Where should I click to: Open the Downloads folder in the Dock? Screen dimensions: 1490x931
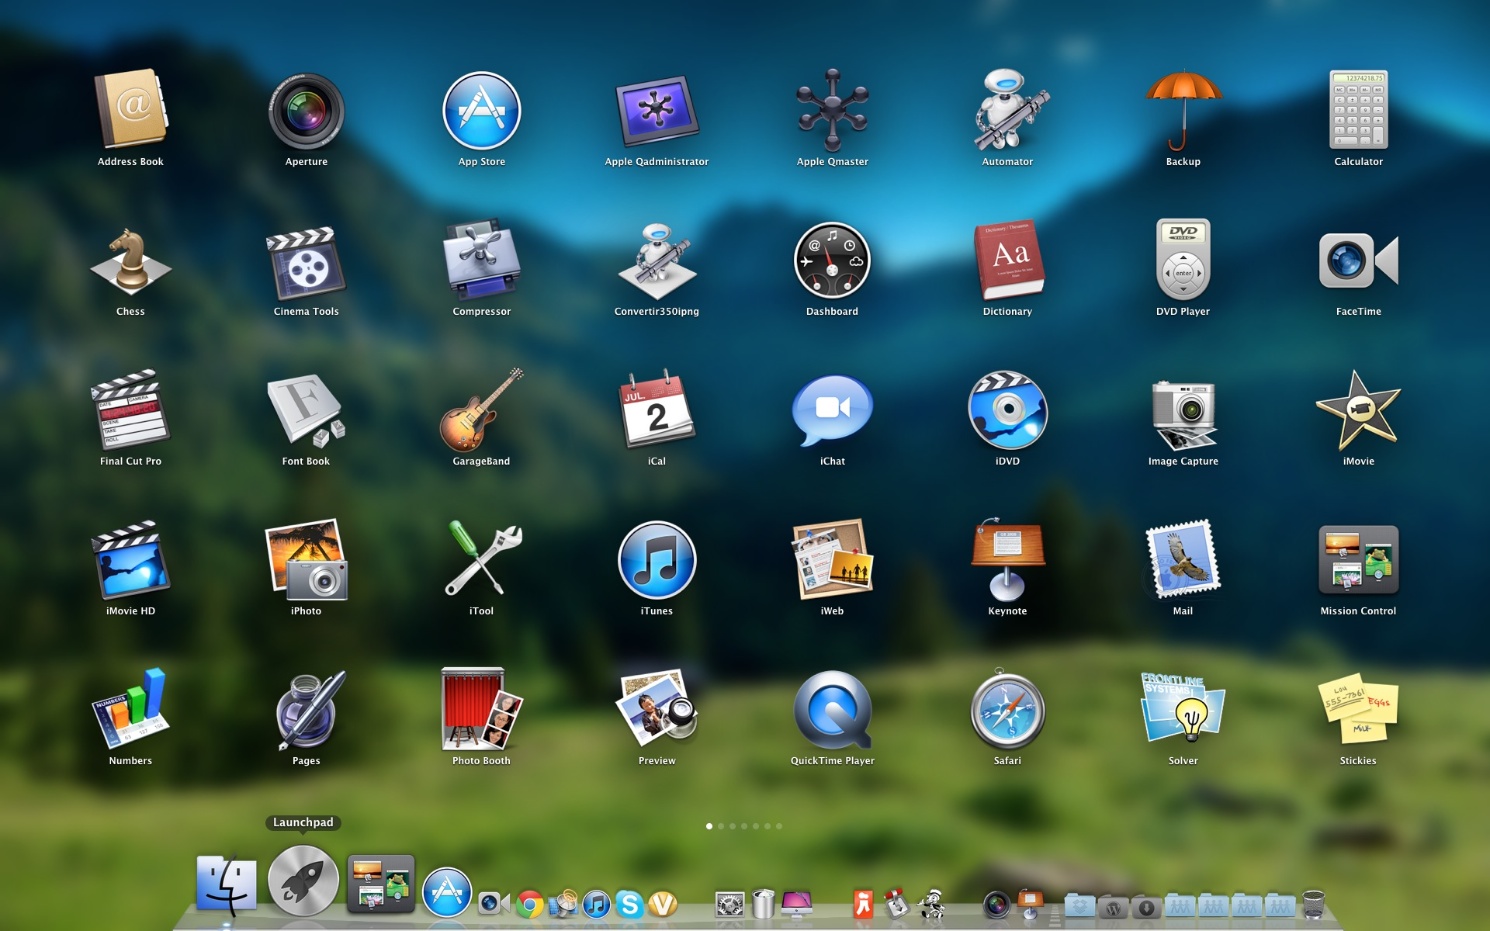point(1146,906)
